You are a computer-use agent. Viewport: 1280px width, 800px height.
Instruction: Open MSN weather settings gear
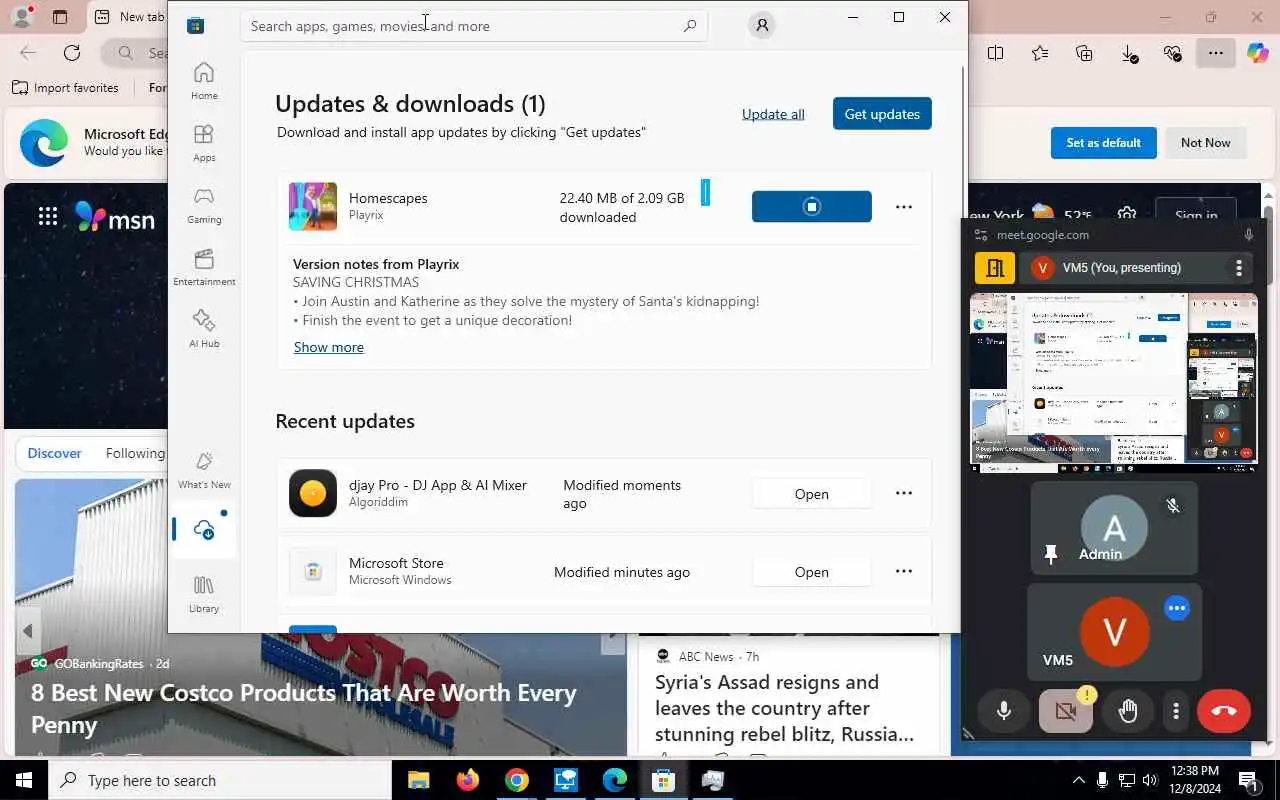[x=1127, y=215]
